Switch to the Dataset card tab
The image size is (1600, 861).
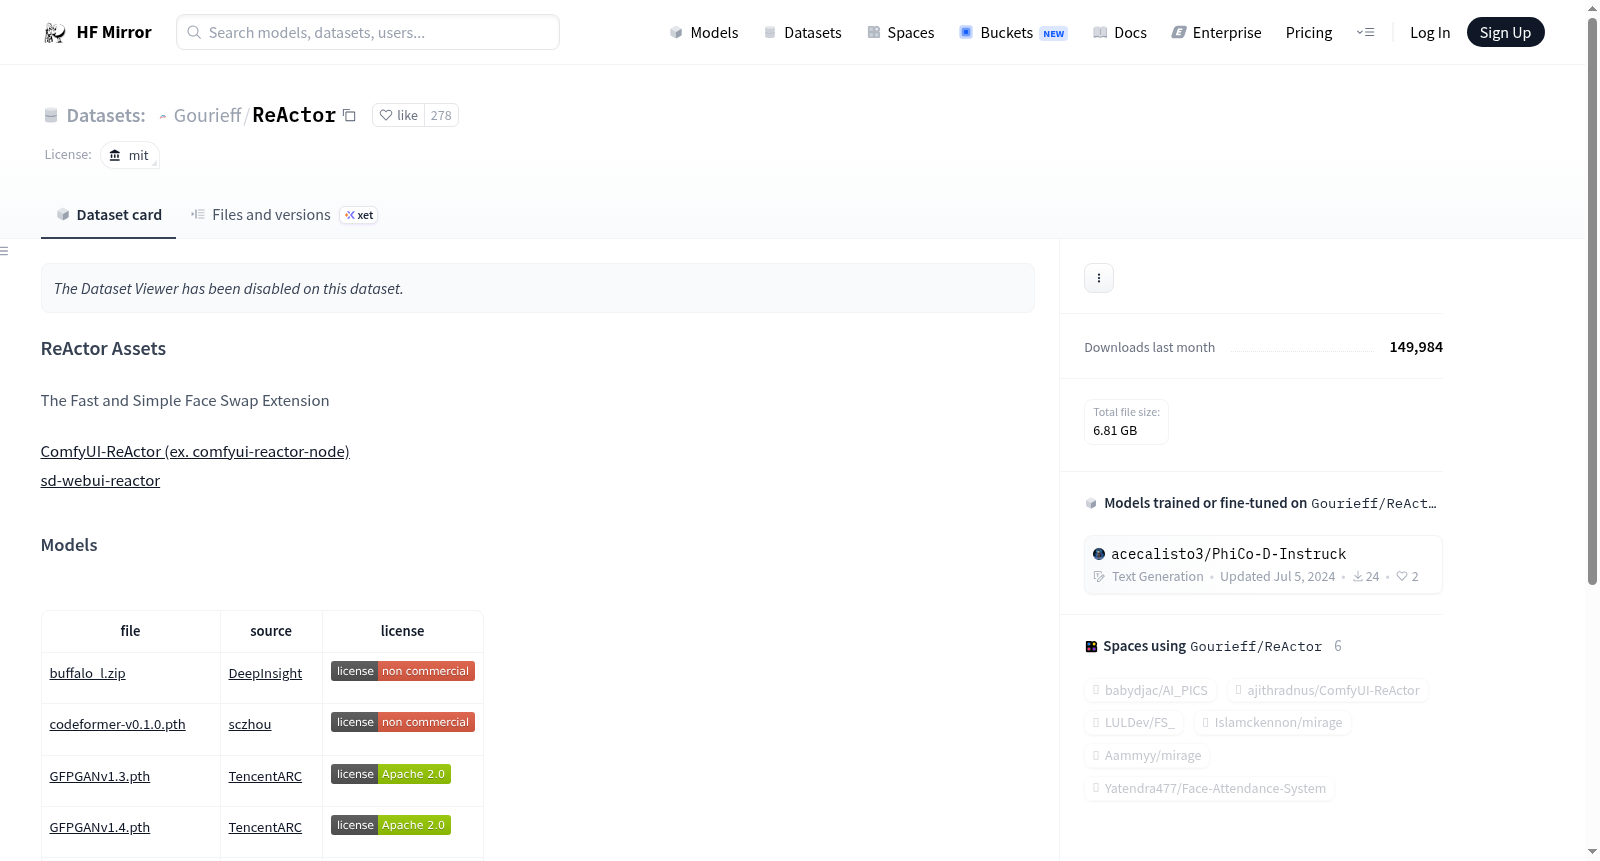point(109,215)
